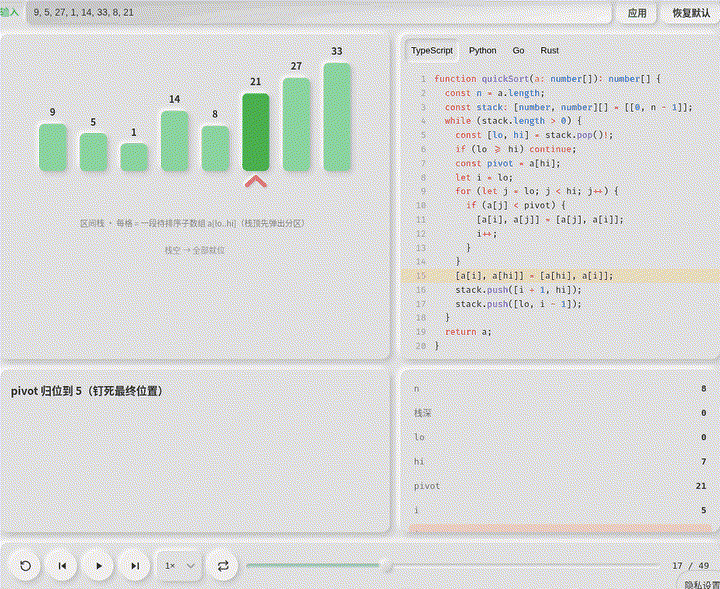Click the reset/restart playback icon
This screenshot has height=589, width=720.
pos(26,566)
